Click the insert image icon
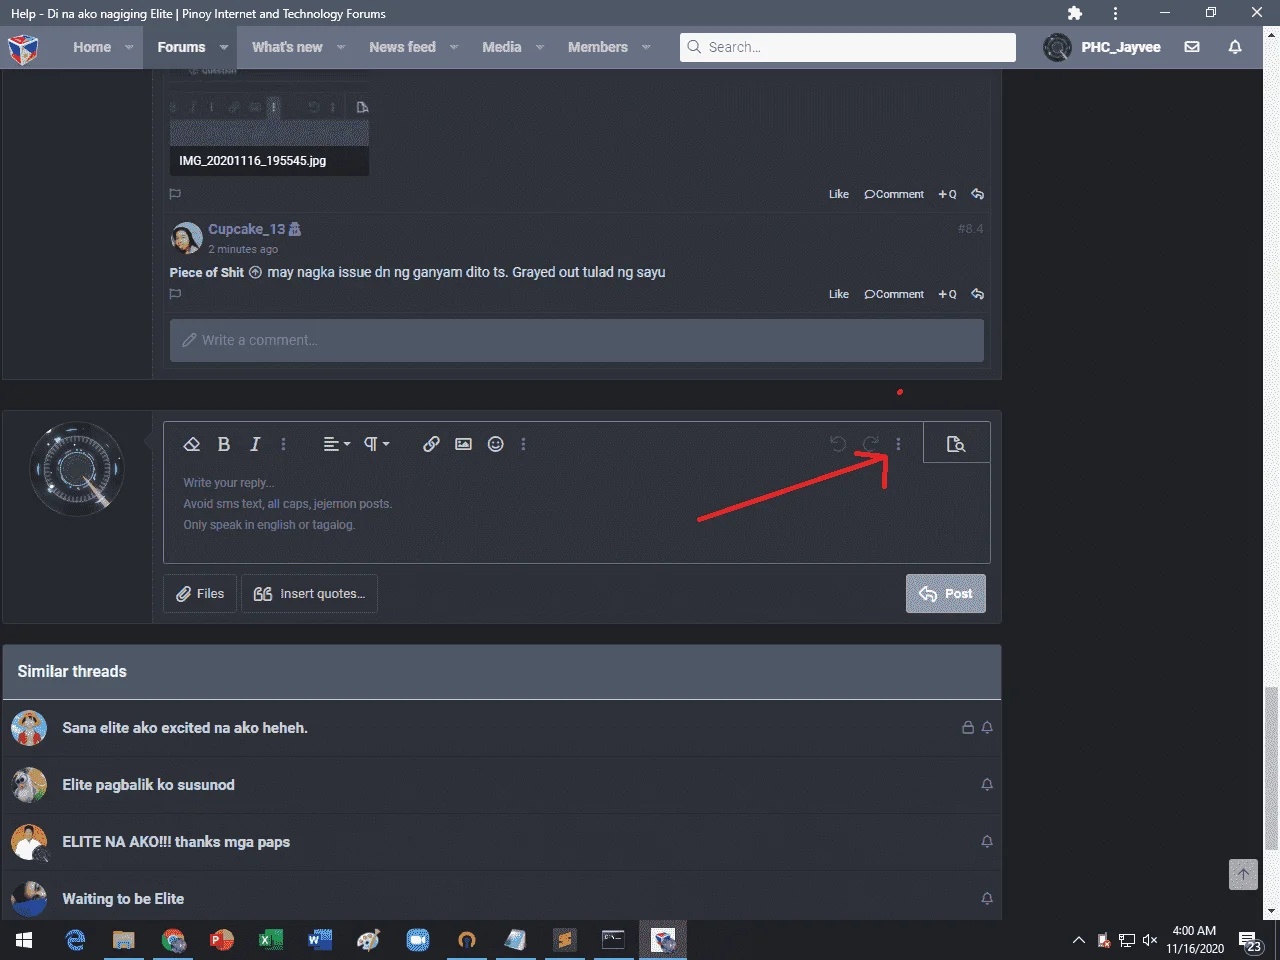The image size is (1280, 960). point(463,444)
